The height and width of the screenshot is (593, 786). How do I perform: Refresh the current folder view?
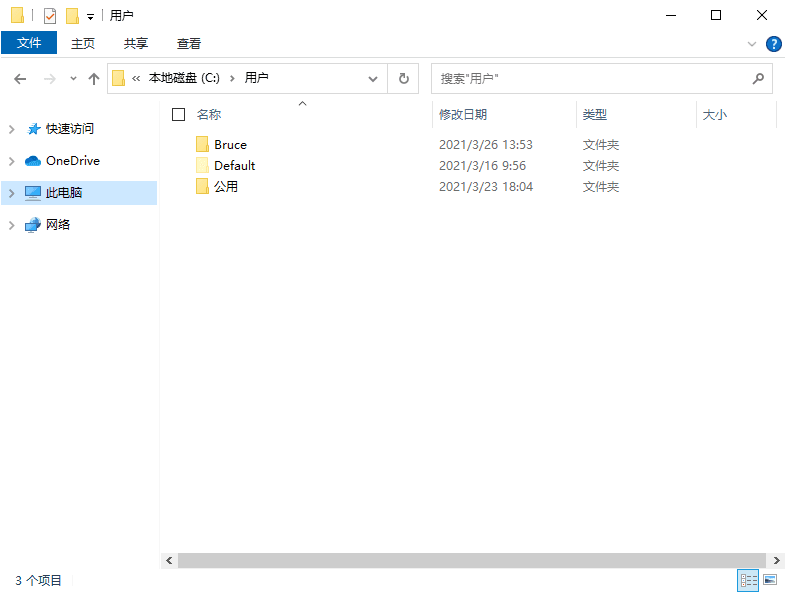[x=404, y=78]
